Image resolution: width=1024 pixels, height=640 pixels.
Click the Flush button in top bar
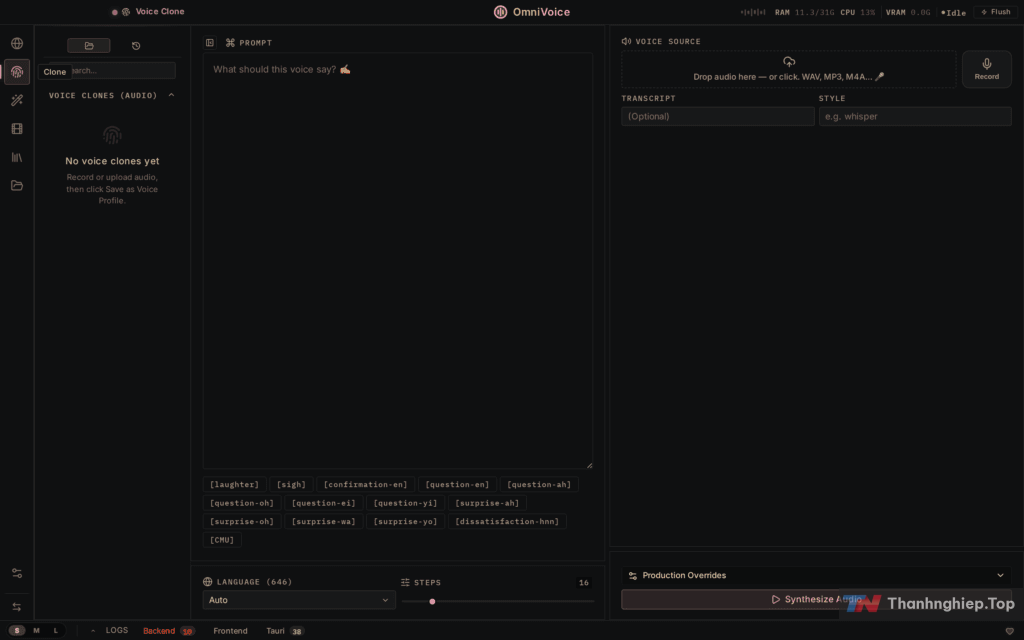tap(996, 12)
